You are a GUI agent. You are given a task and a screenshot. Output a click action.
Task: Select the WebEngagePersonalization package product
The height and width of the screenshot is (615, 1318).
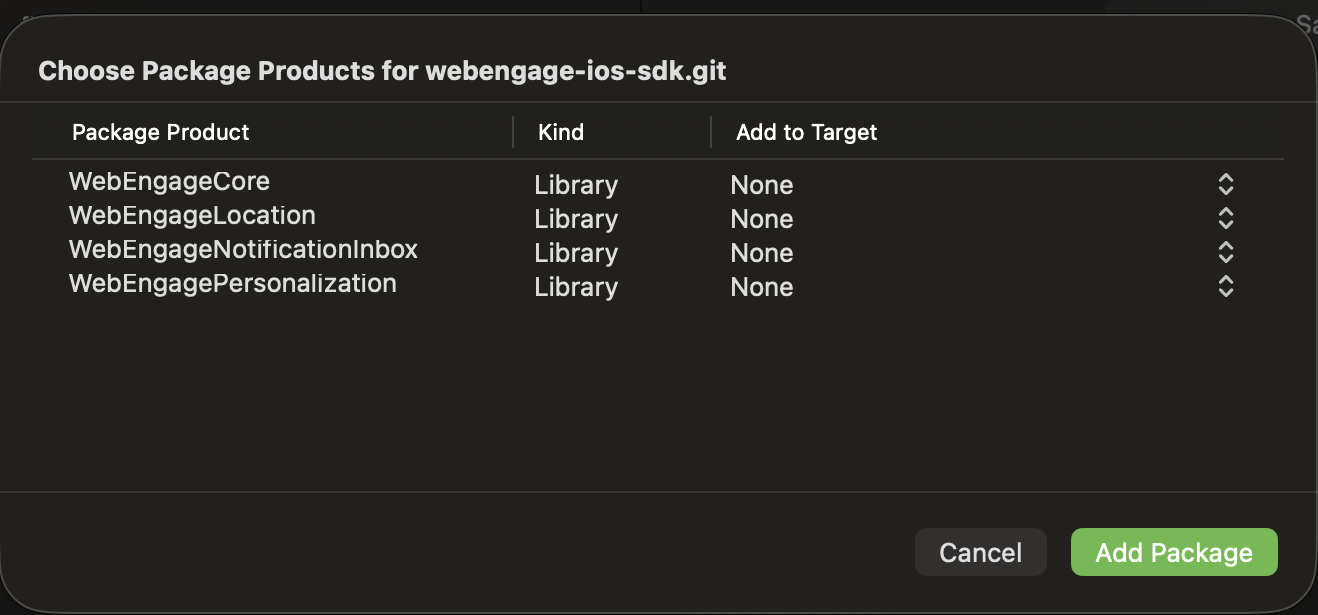click(x=232, y=284)
